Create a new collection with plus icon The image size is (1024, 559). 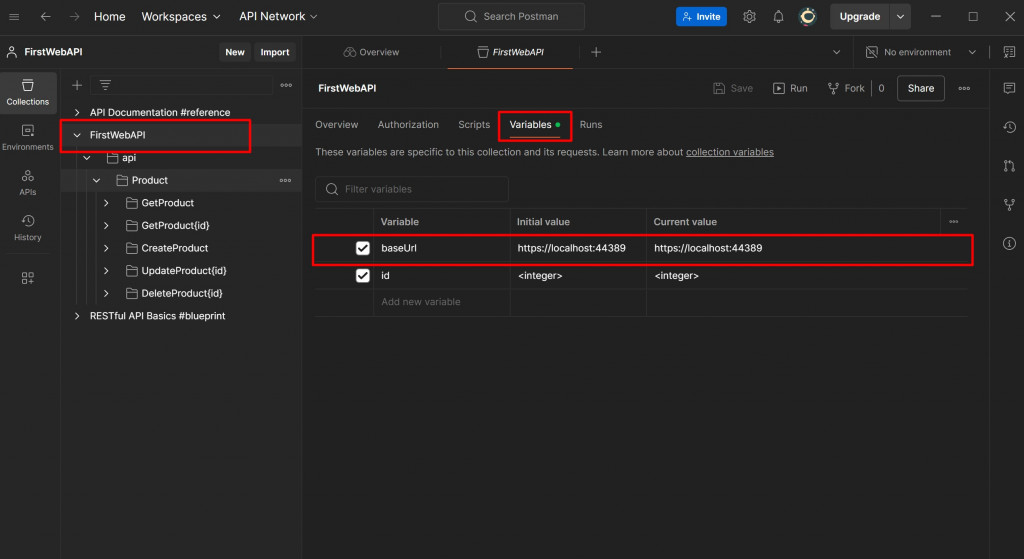pos(77,85)
